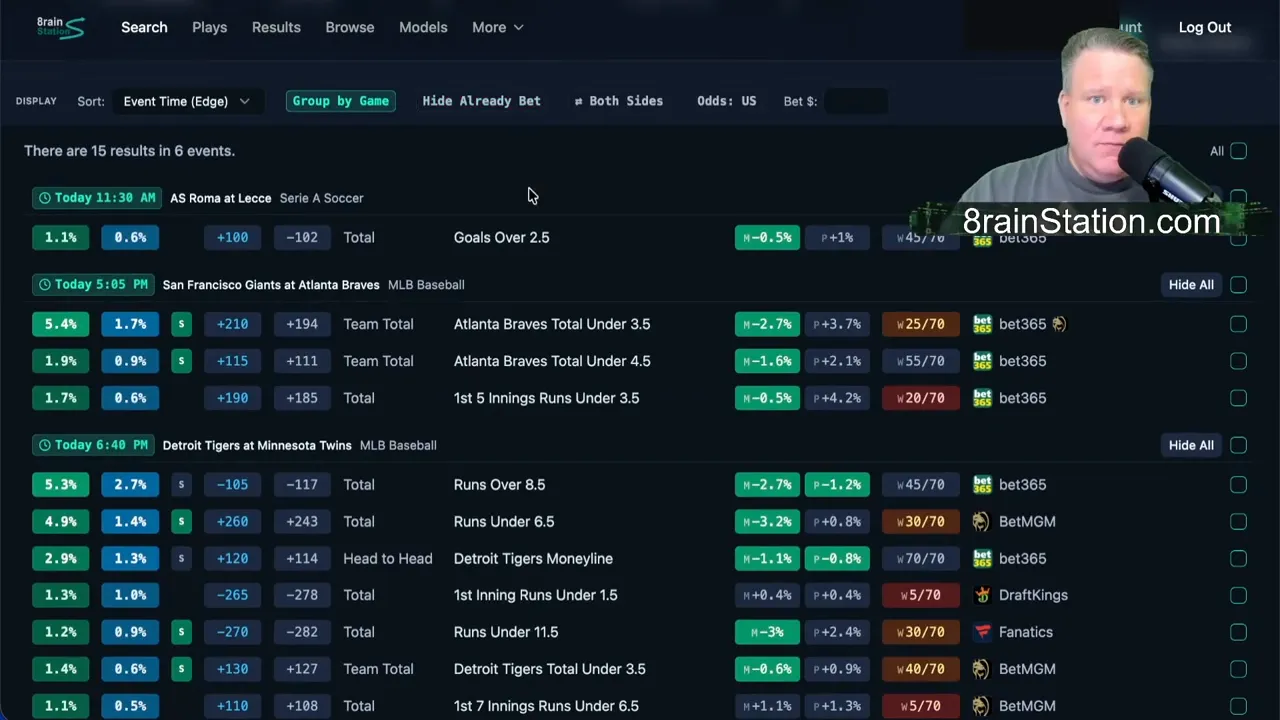This screenshot has height=720, width=1280.
Task: Click the both sides swap icon
Action: pyautogui.click(x=578, y=101)
